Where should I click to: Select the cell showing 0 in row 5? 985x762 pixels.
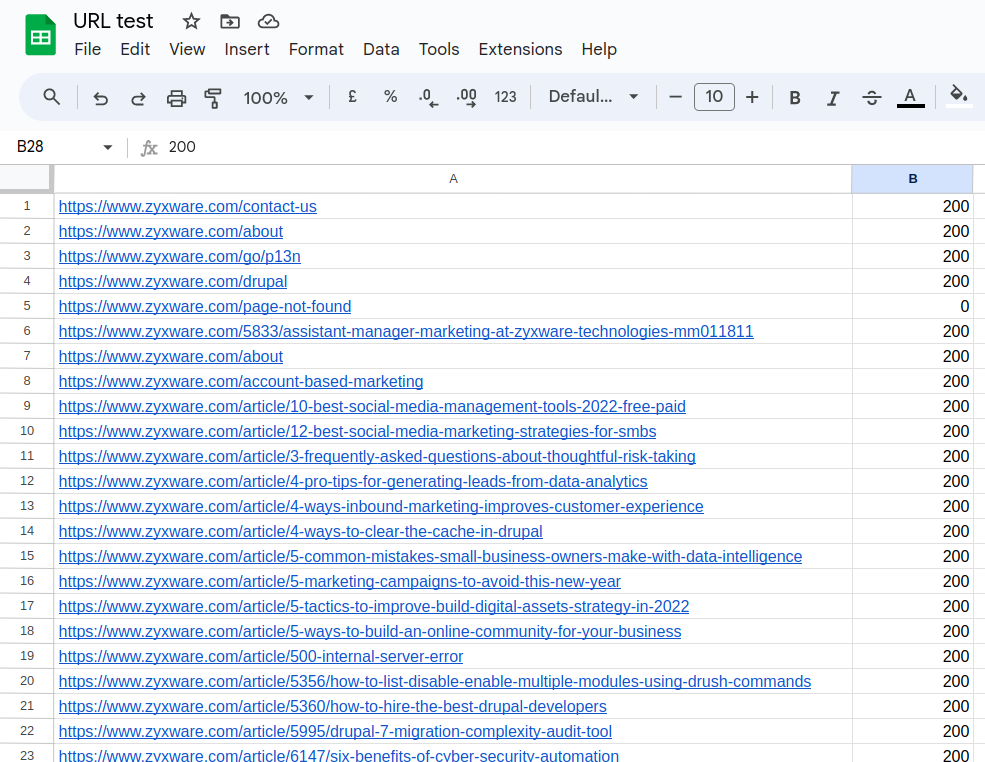pyautogui.click(x=913, y=307)
